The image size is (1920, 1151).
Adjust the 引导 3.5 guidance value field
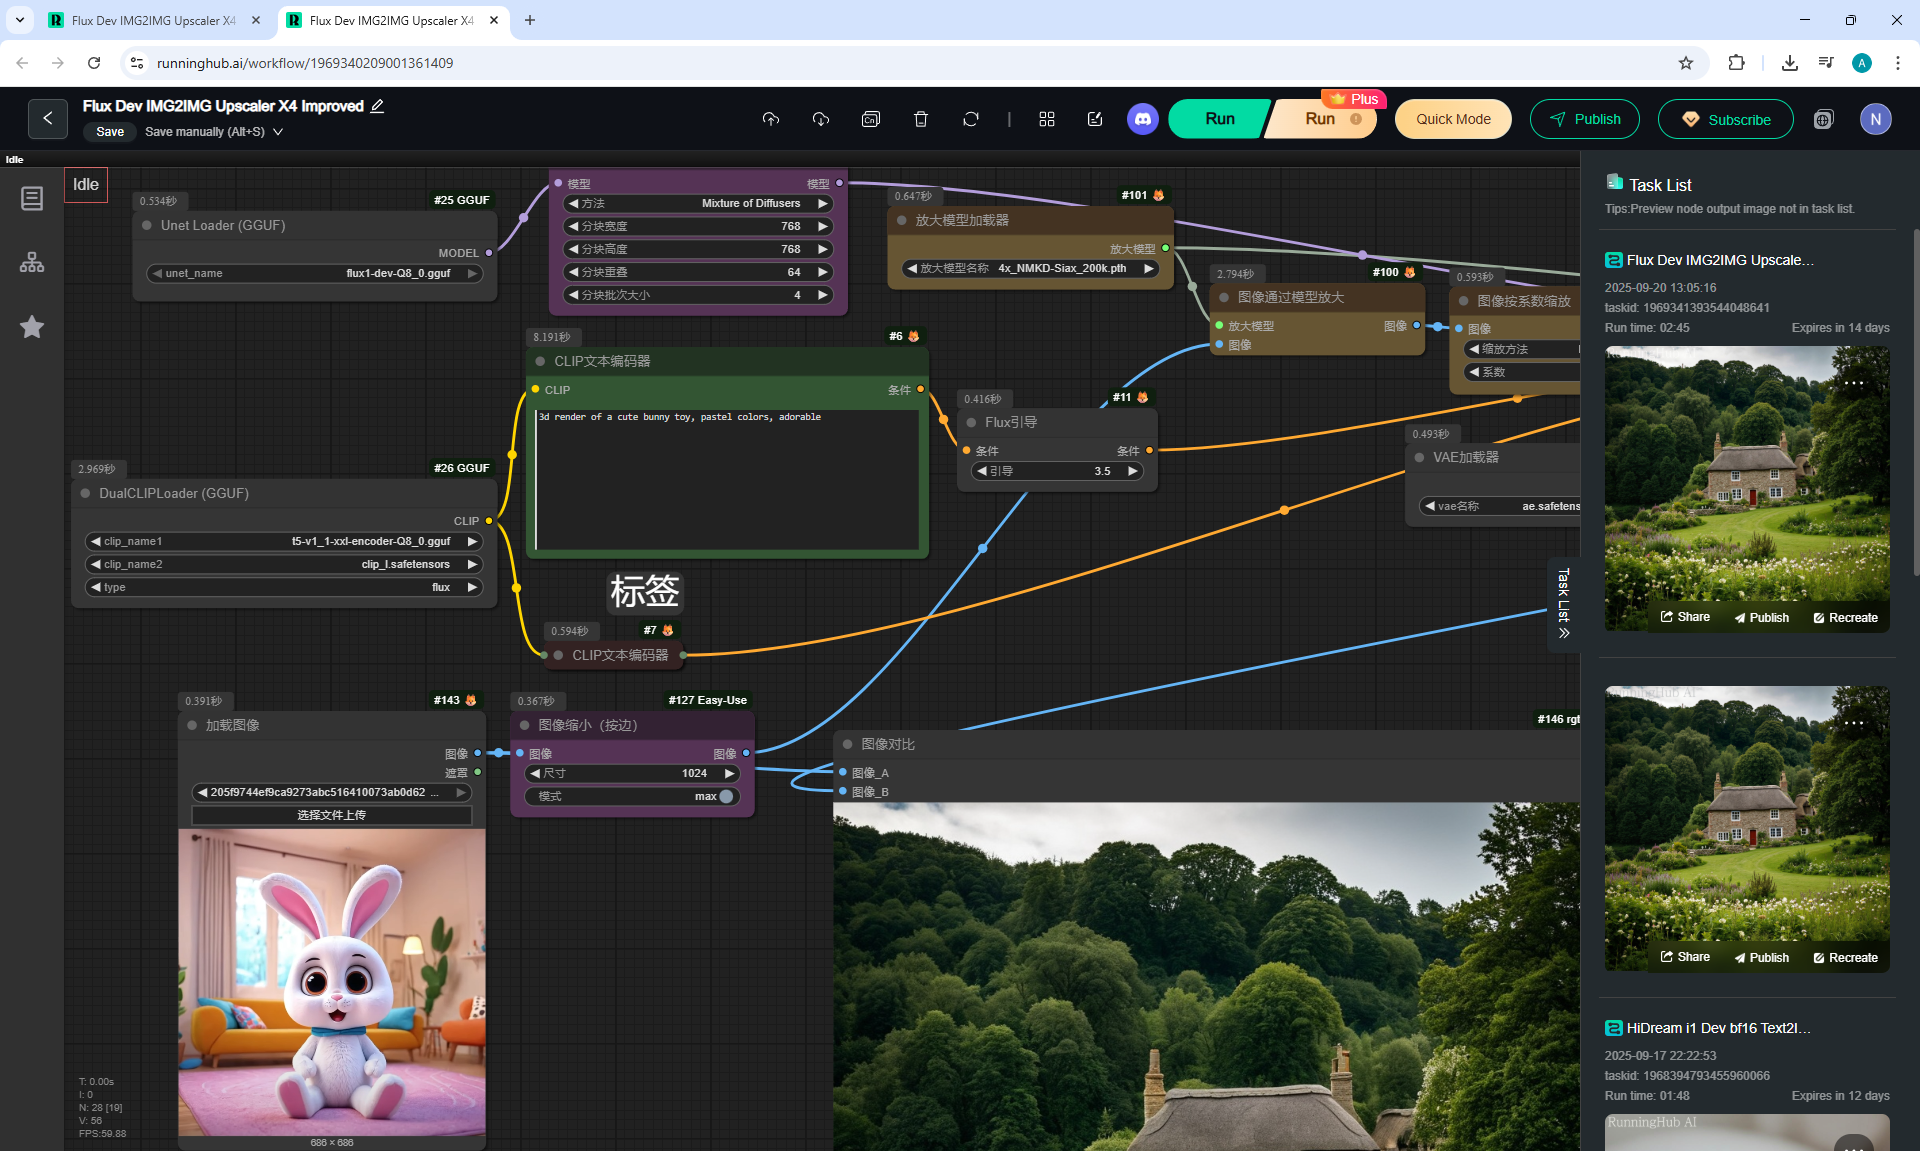[x=1060, y=471]
